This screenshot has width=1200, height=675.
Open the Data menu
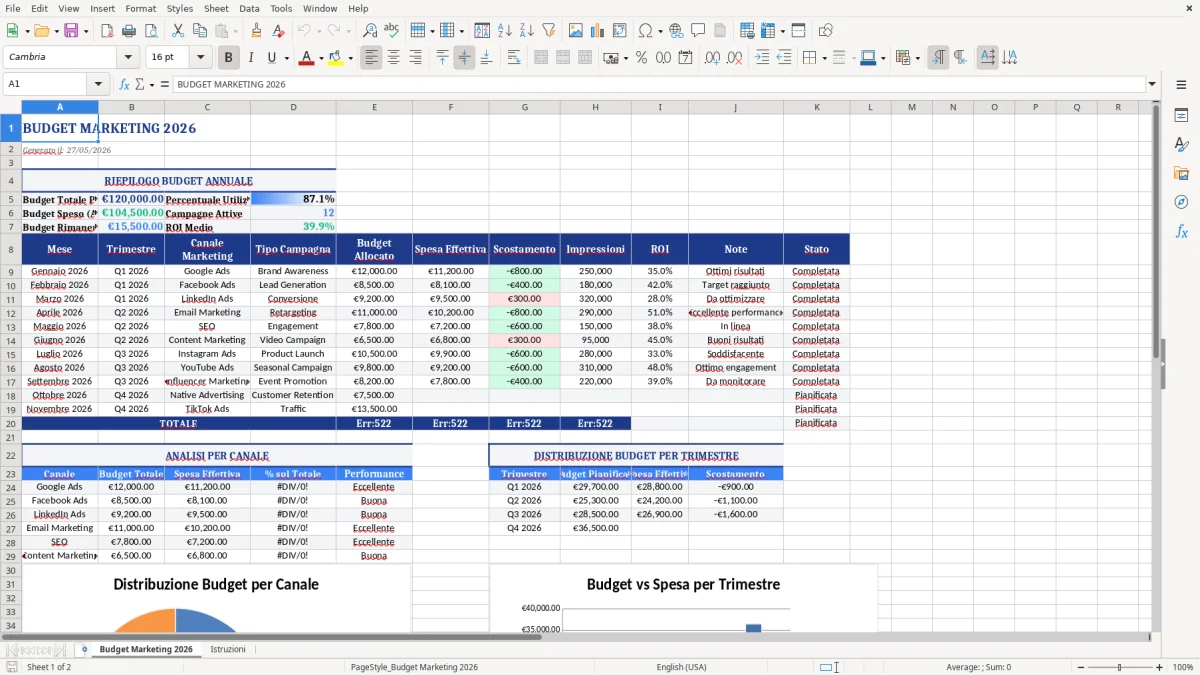click(x=249, y=8)
